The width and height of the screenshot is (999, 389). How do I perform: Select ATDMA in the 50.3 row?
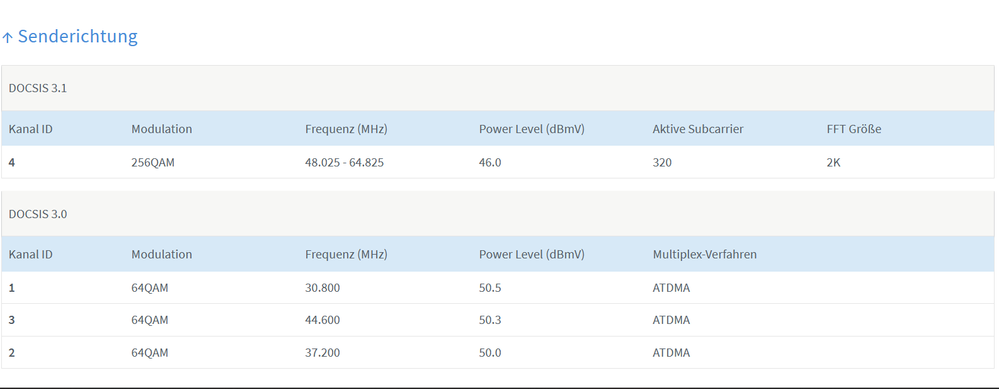[x=672, y=320]
